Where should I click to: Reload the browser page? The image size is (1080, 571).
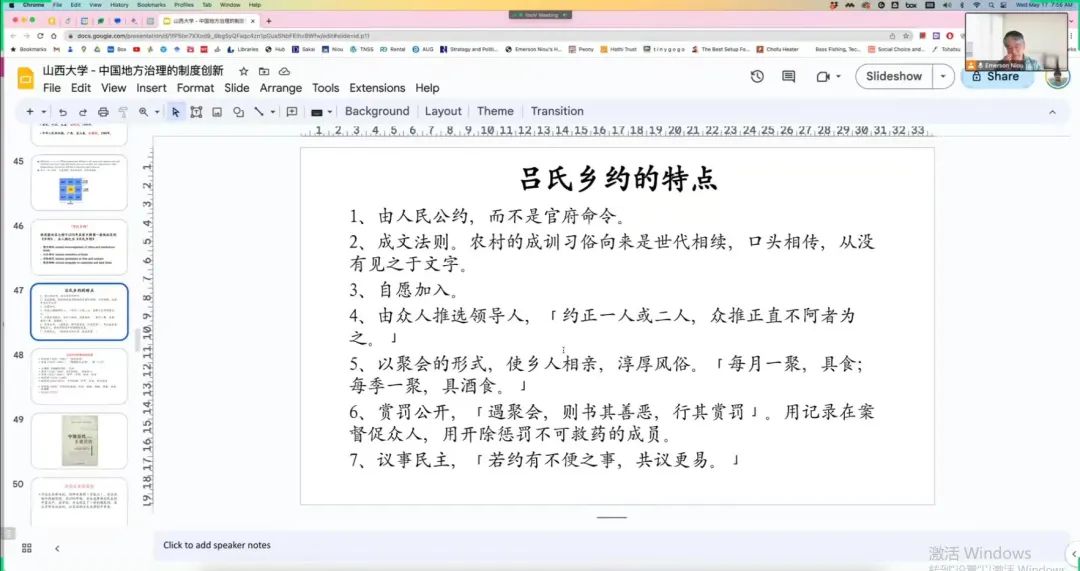[x=41, y=36]
